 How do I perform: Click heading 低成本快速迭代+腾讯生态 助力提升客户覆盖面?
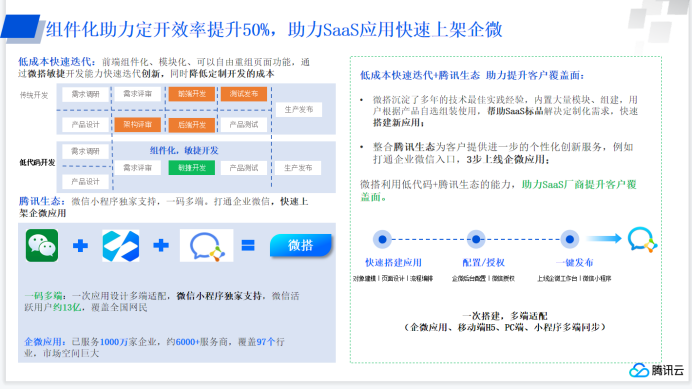pyautogui.click(x=472, y=76)
